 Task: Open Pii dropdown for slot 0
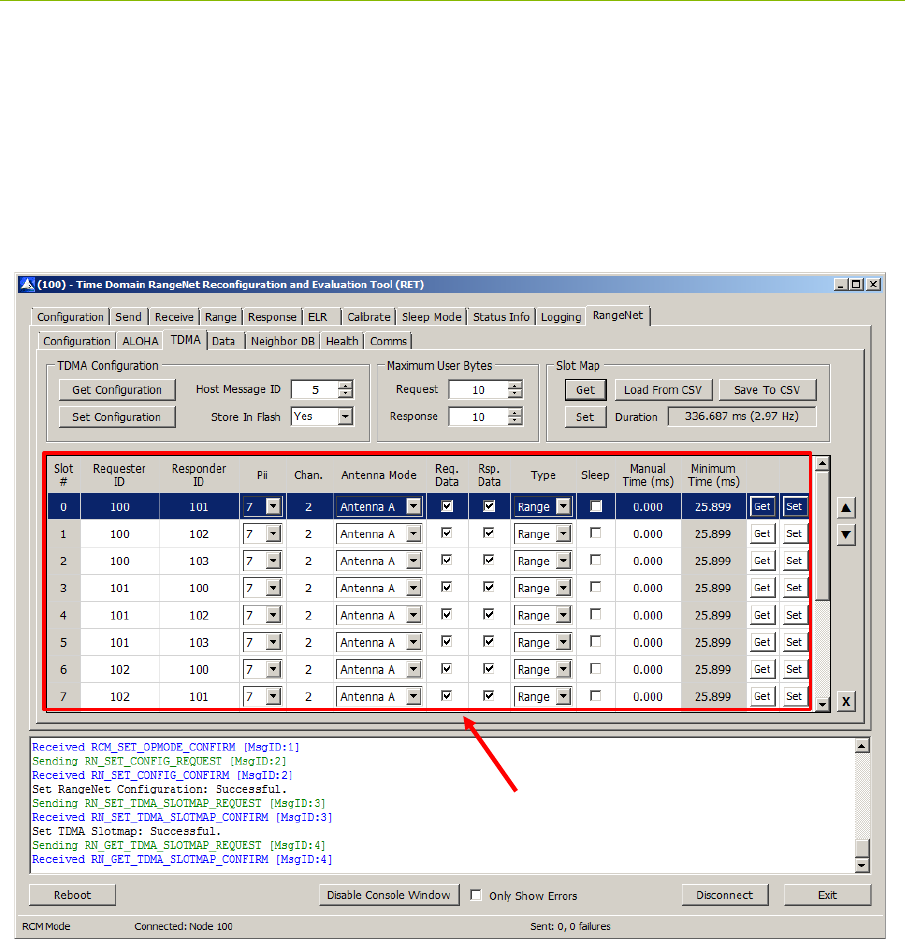click(273, 507)
